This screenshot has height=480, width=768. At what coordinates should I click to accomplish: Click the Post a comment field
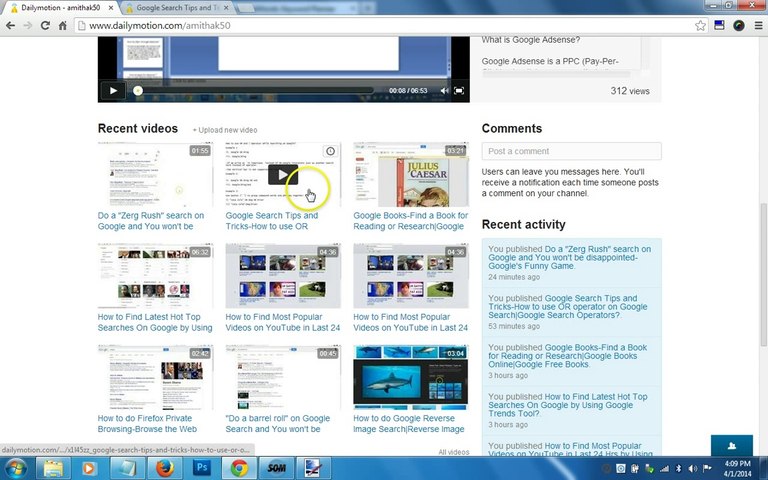[572, 151]
